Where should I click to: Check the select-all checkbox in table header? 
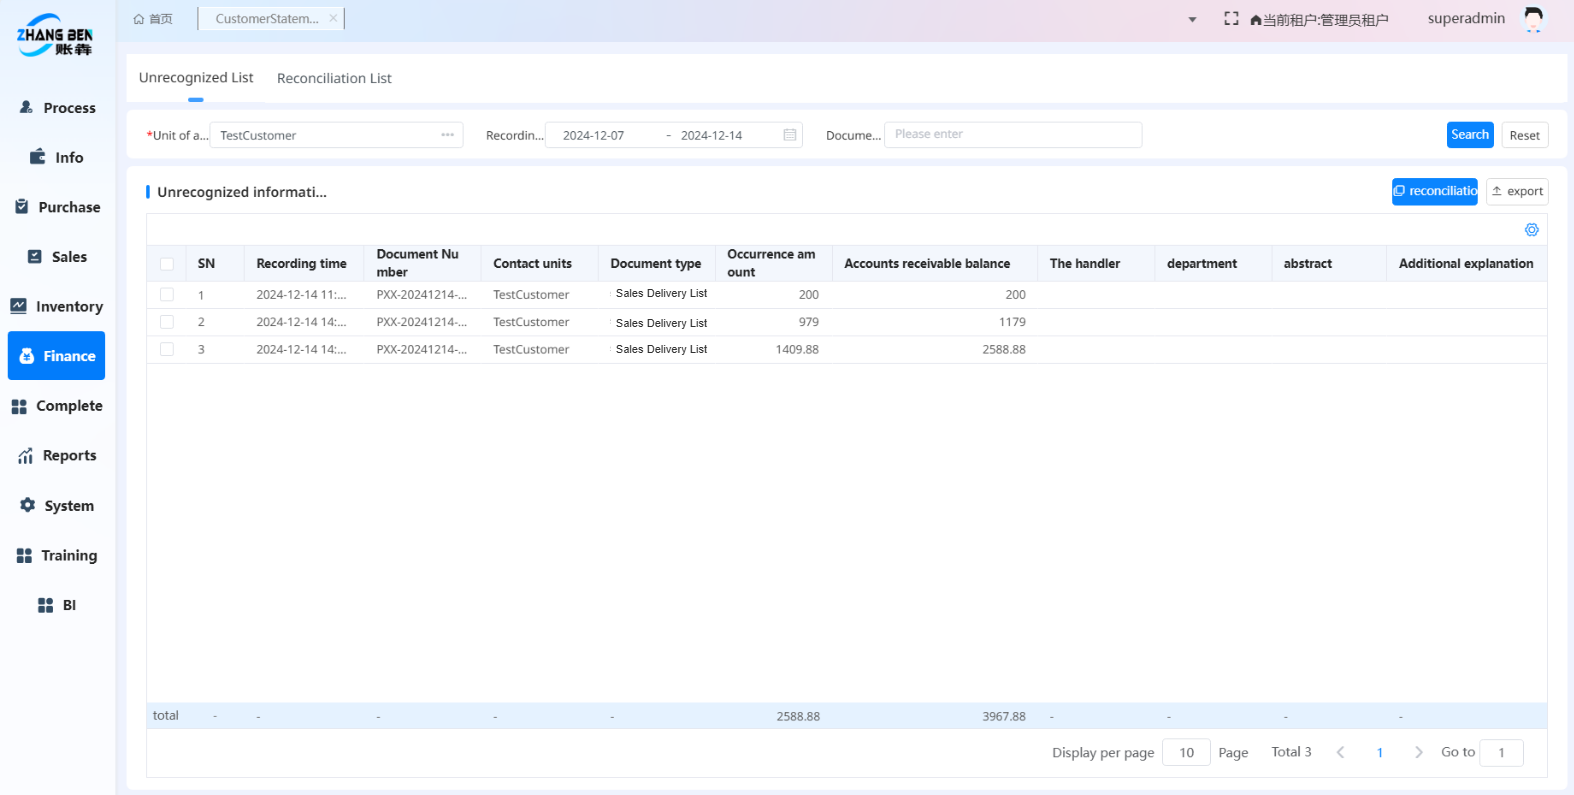[167, 264]
